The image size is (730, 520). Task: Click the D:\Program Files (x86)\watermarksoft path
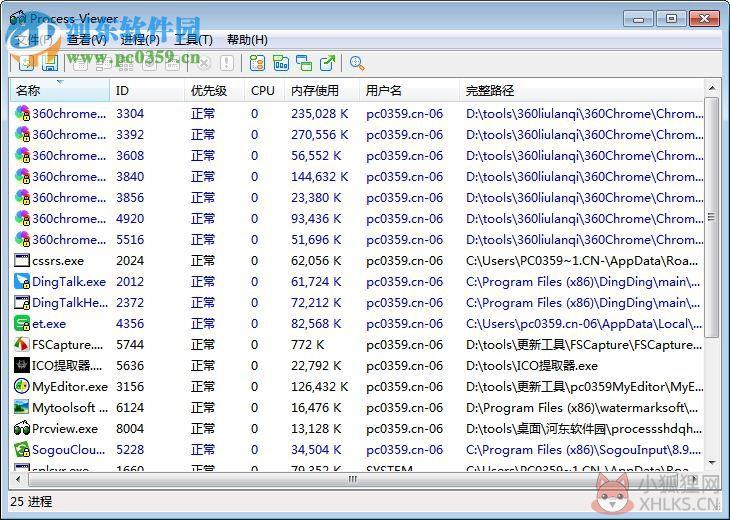pos(582,407)
